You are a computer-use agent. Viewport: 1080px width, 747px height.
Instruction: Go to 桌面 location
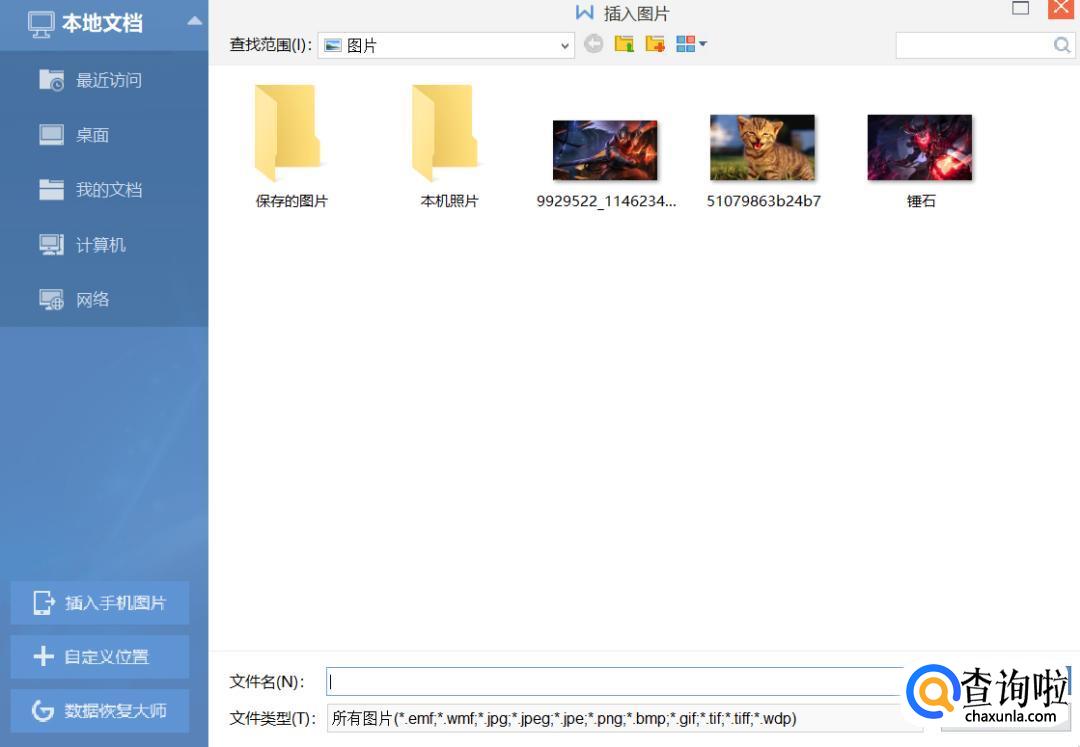click(x=104, y=135)
